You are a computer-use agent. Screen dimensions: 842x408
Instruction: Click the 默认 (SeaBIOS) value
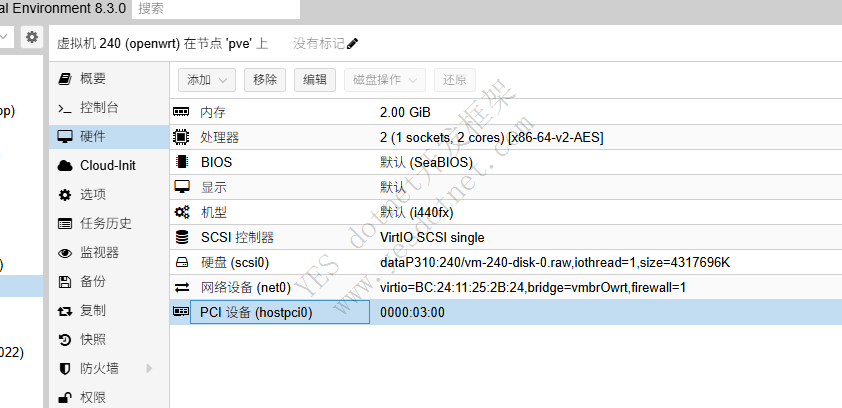pos(426,162)
